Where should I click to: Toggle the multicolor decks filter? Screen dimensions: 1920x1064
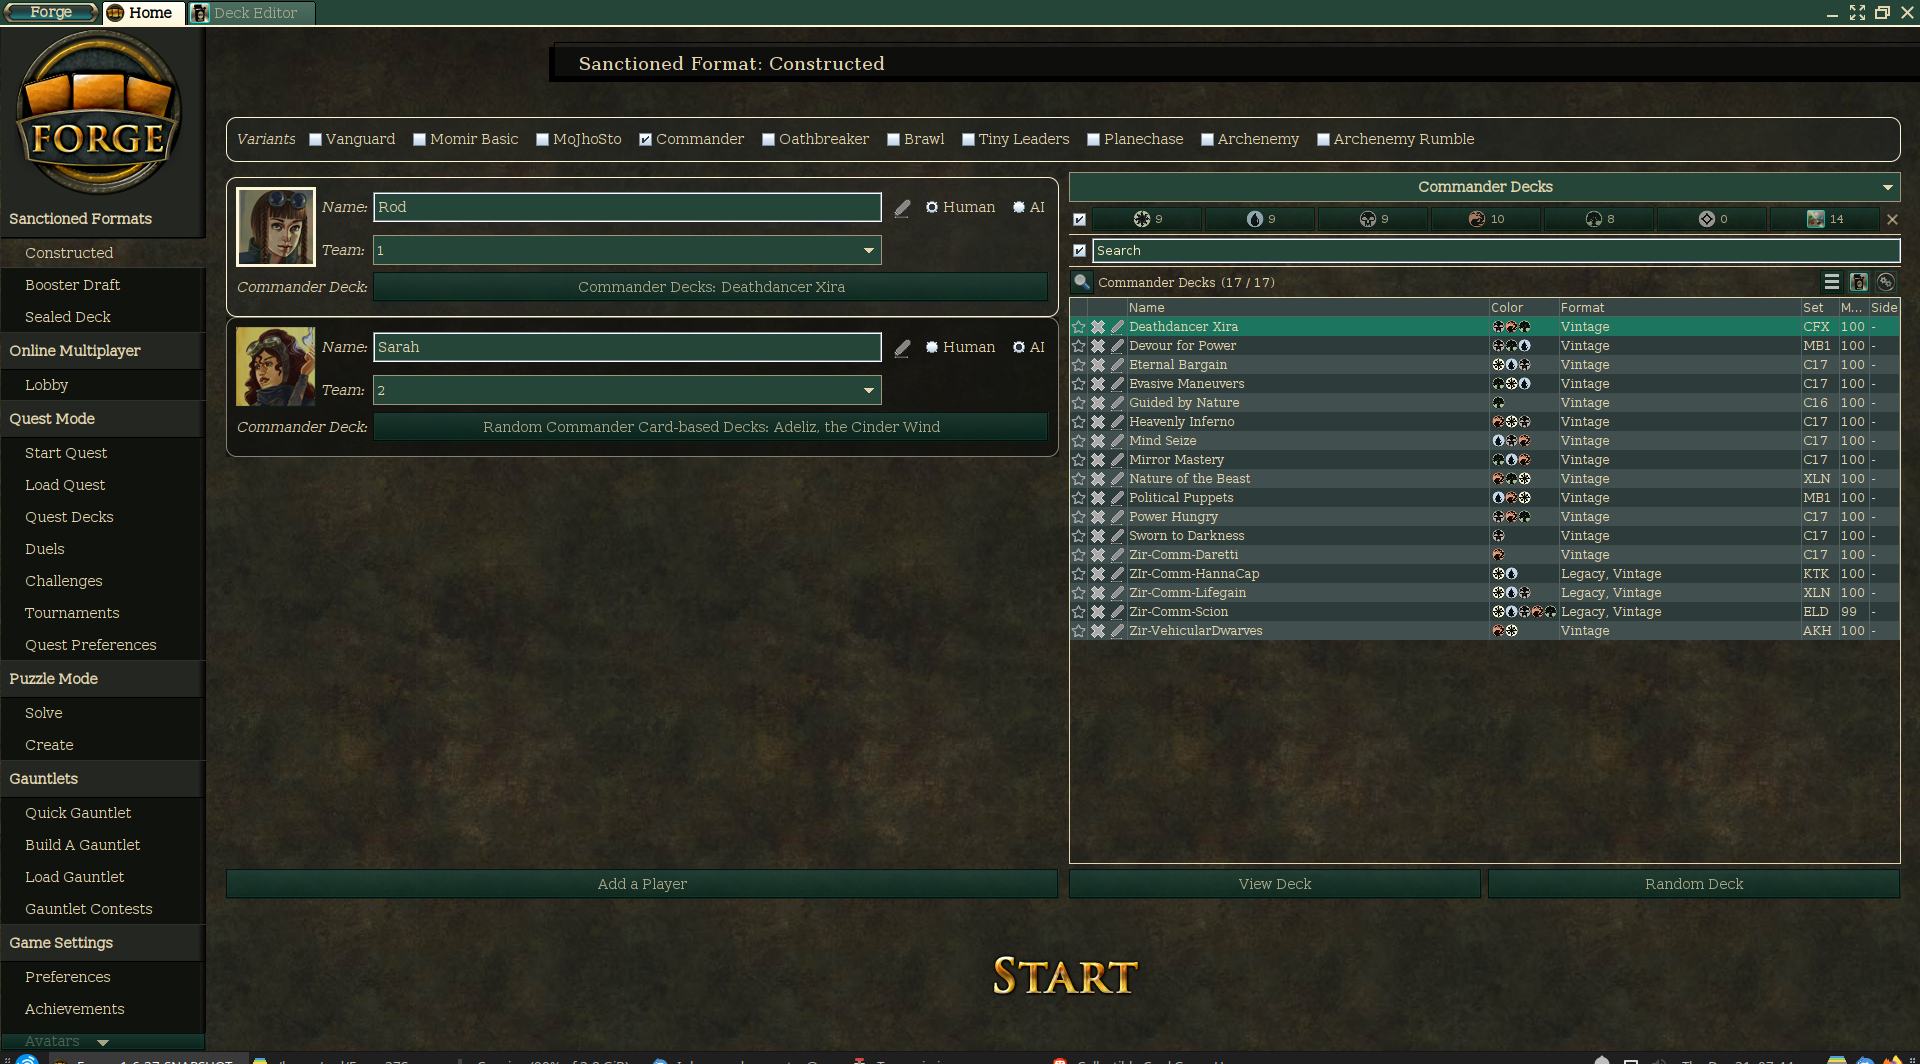[1825, 219]
